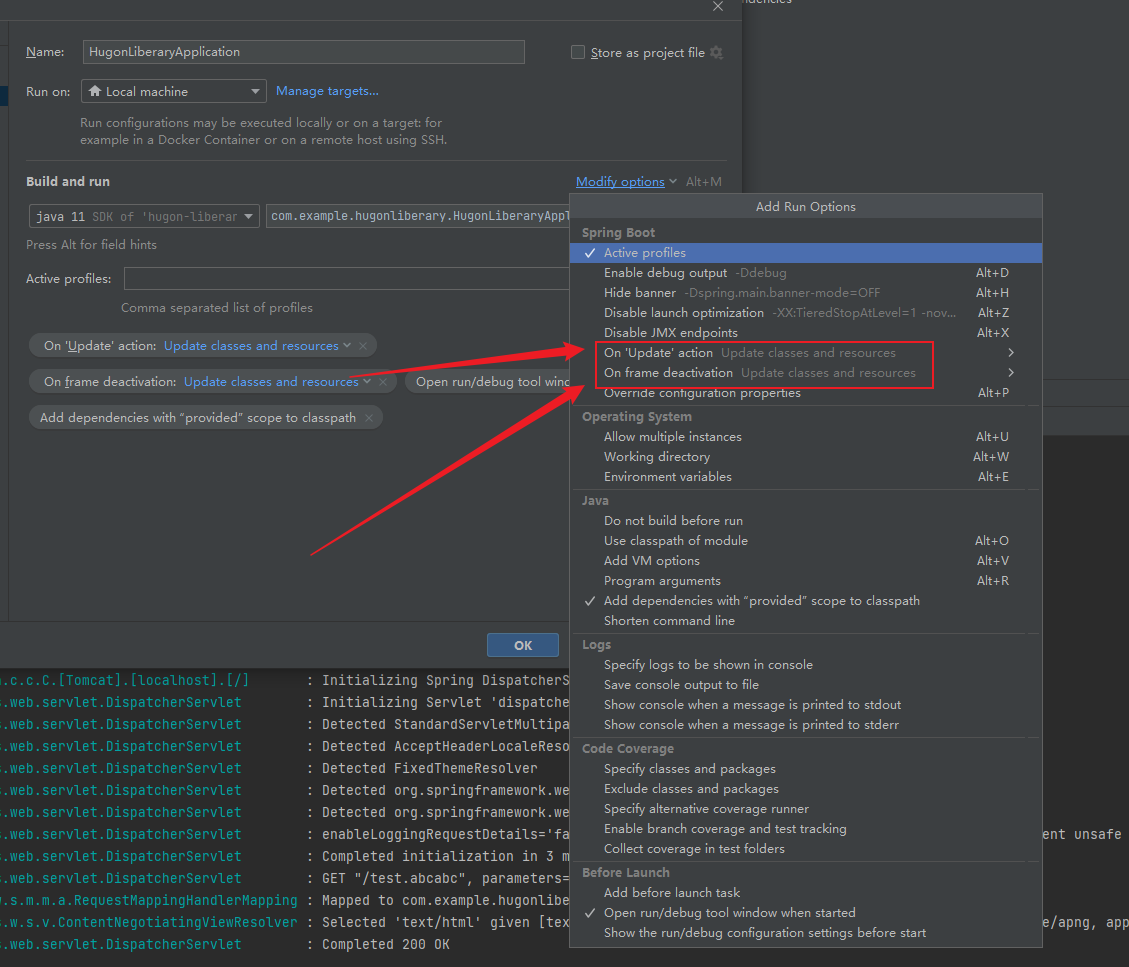Viewport: 1129px width, 967px height.
Task: Remove the Add dependencies with provided scope chip
Action: coord(369,418)
